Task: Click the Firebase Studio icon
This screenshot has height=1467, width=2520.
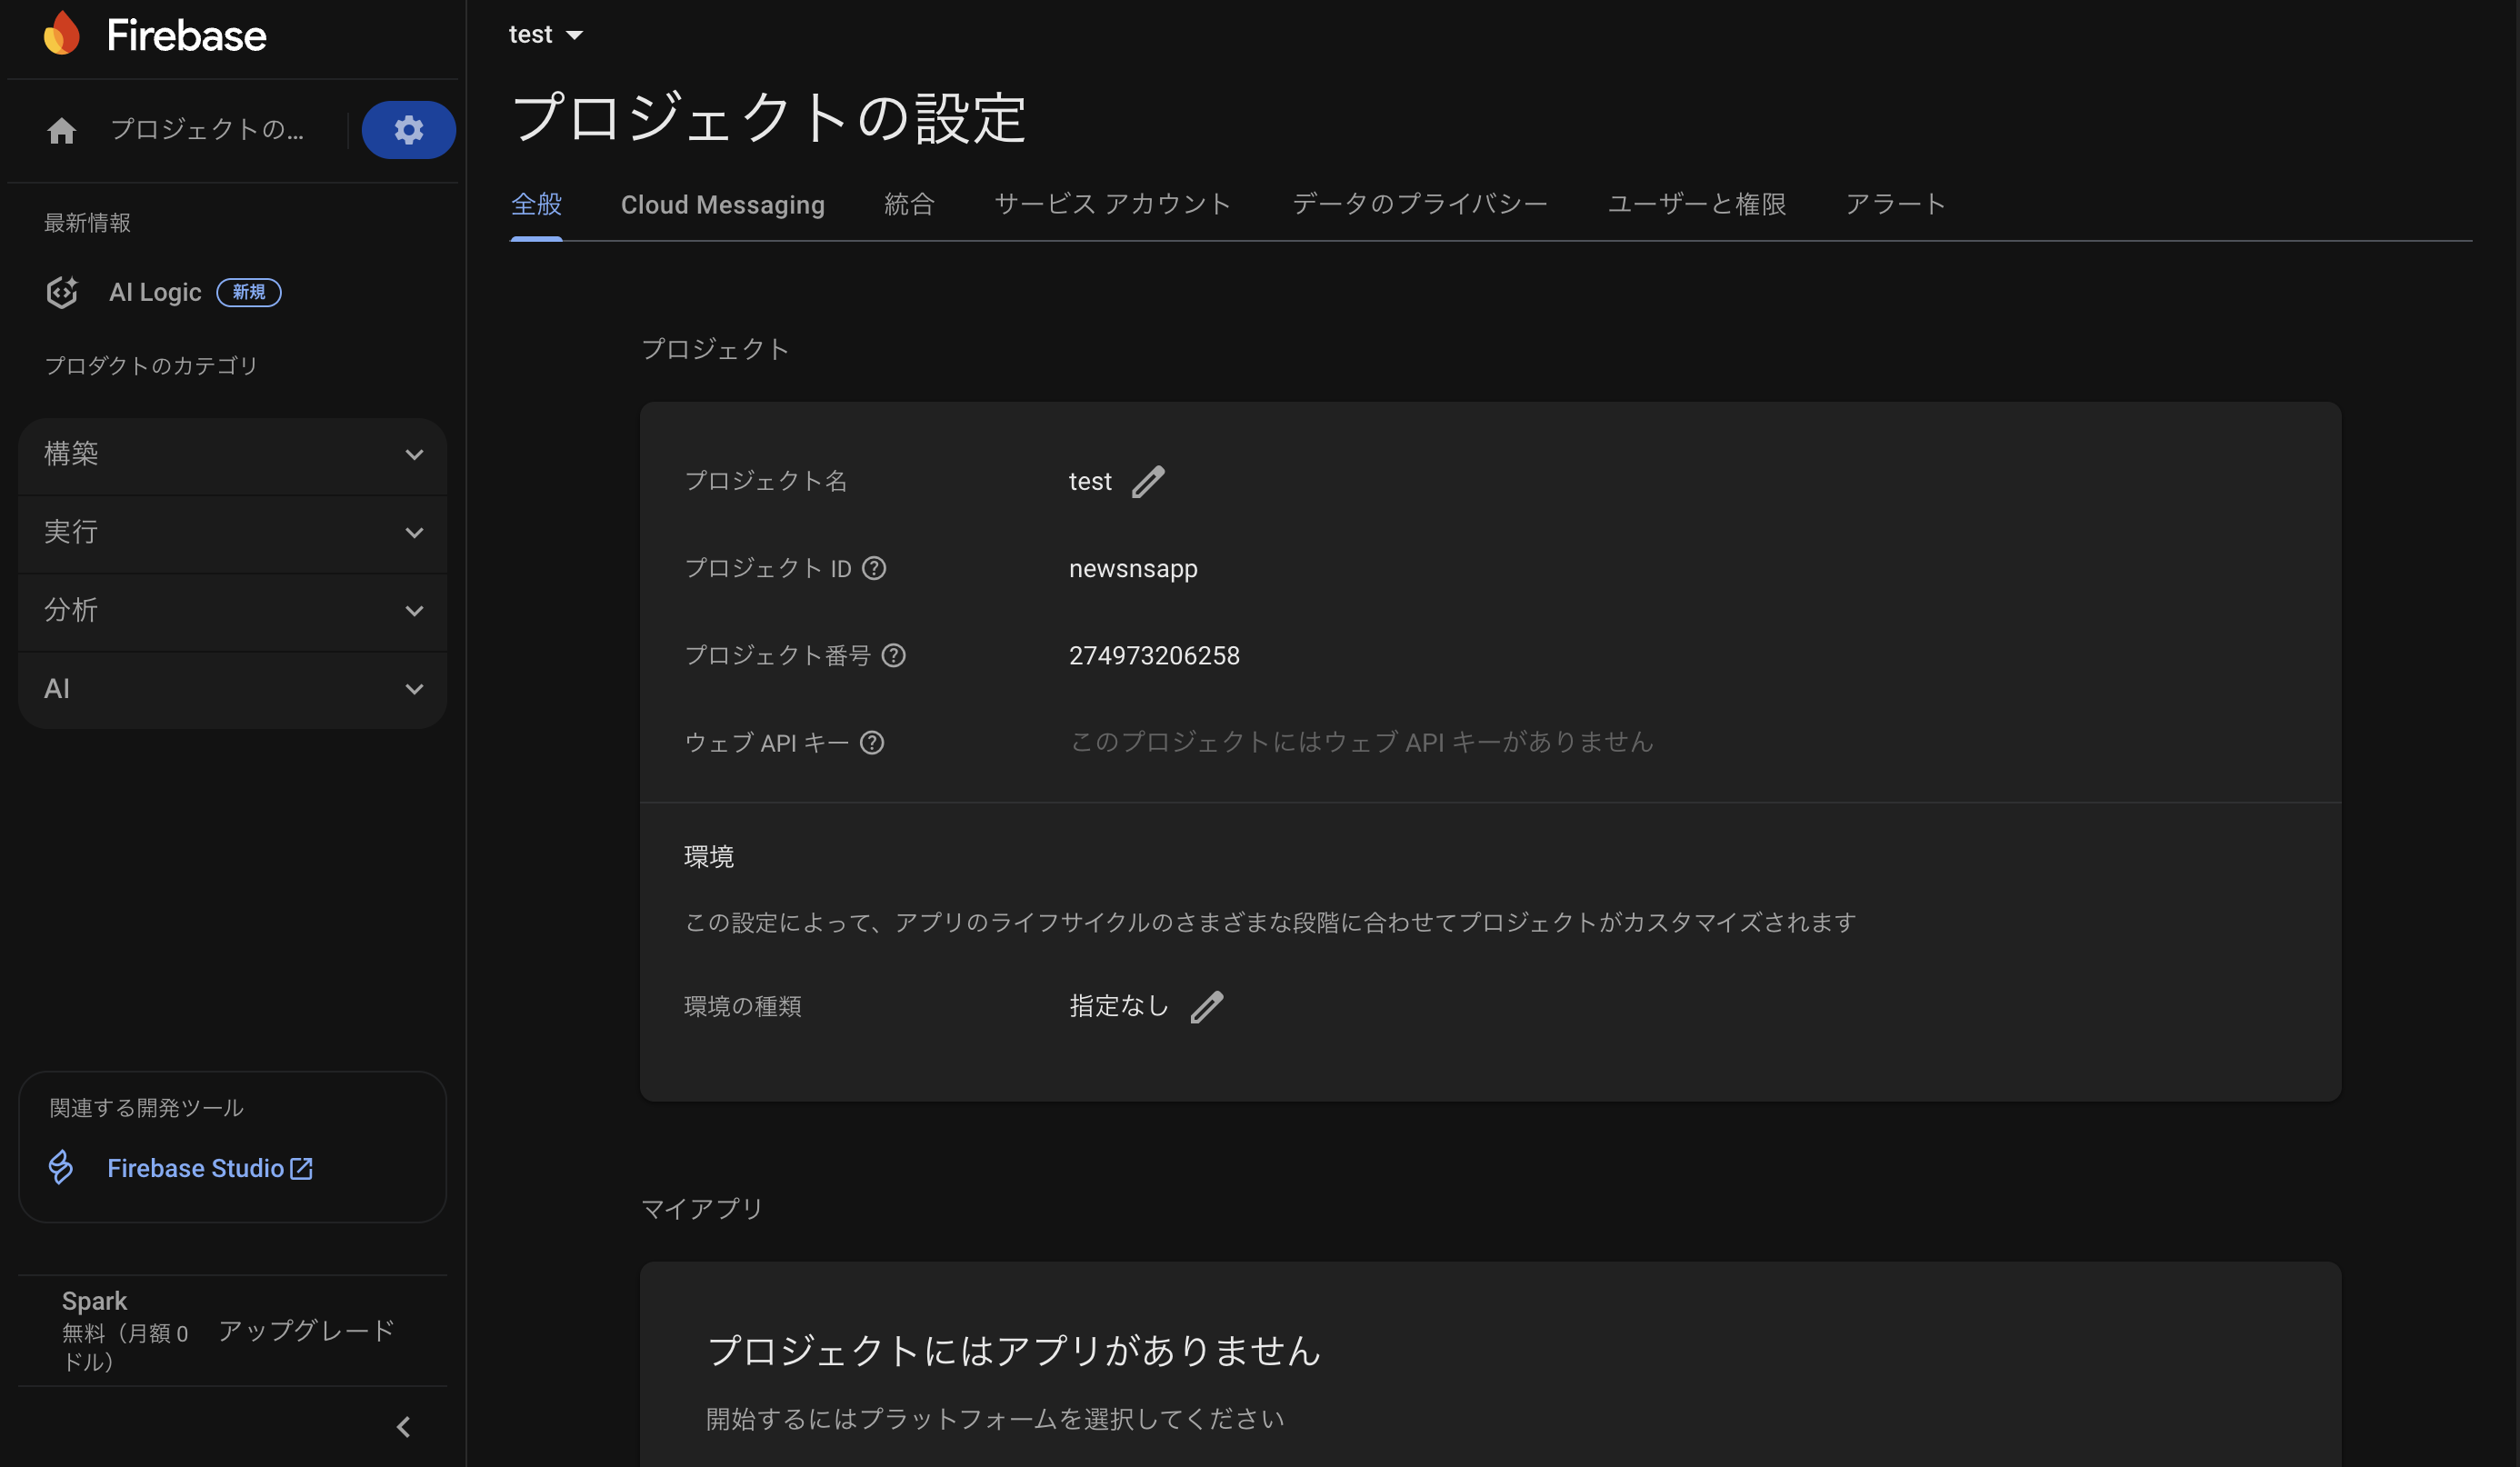Action: coord(61,1167)
